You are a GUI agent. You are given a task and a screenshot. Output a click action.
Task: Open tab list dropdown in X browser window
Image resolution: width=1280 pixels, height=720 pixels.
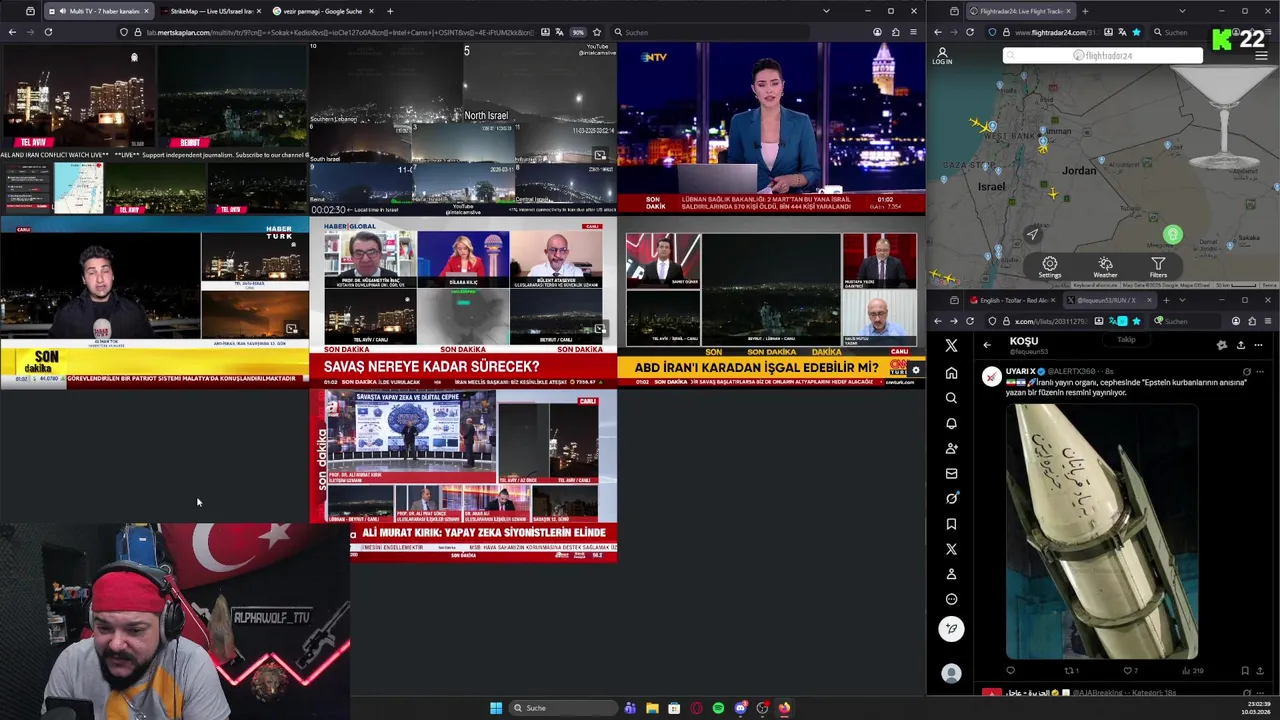coord(1182,300)
